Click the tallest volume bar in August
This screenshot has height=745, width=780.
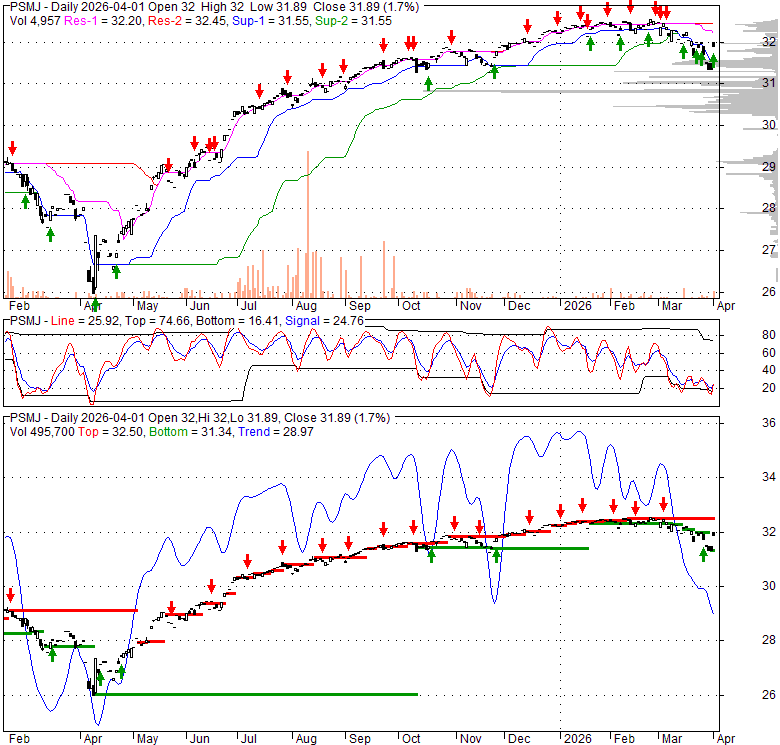click(x=308, y=222)
